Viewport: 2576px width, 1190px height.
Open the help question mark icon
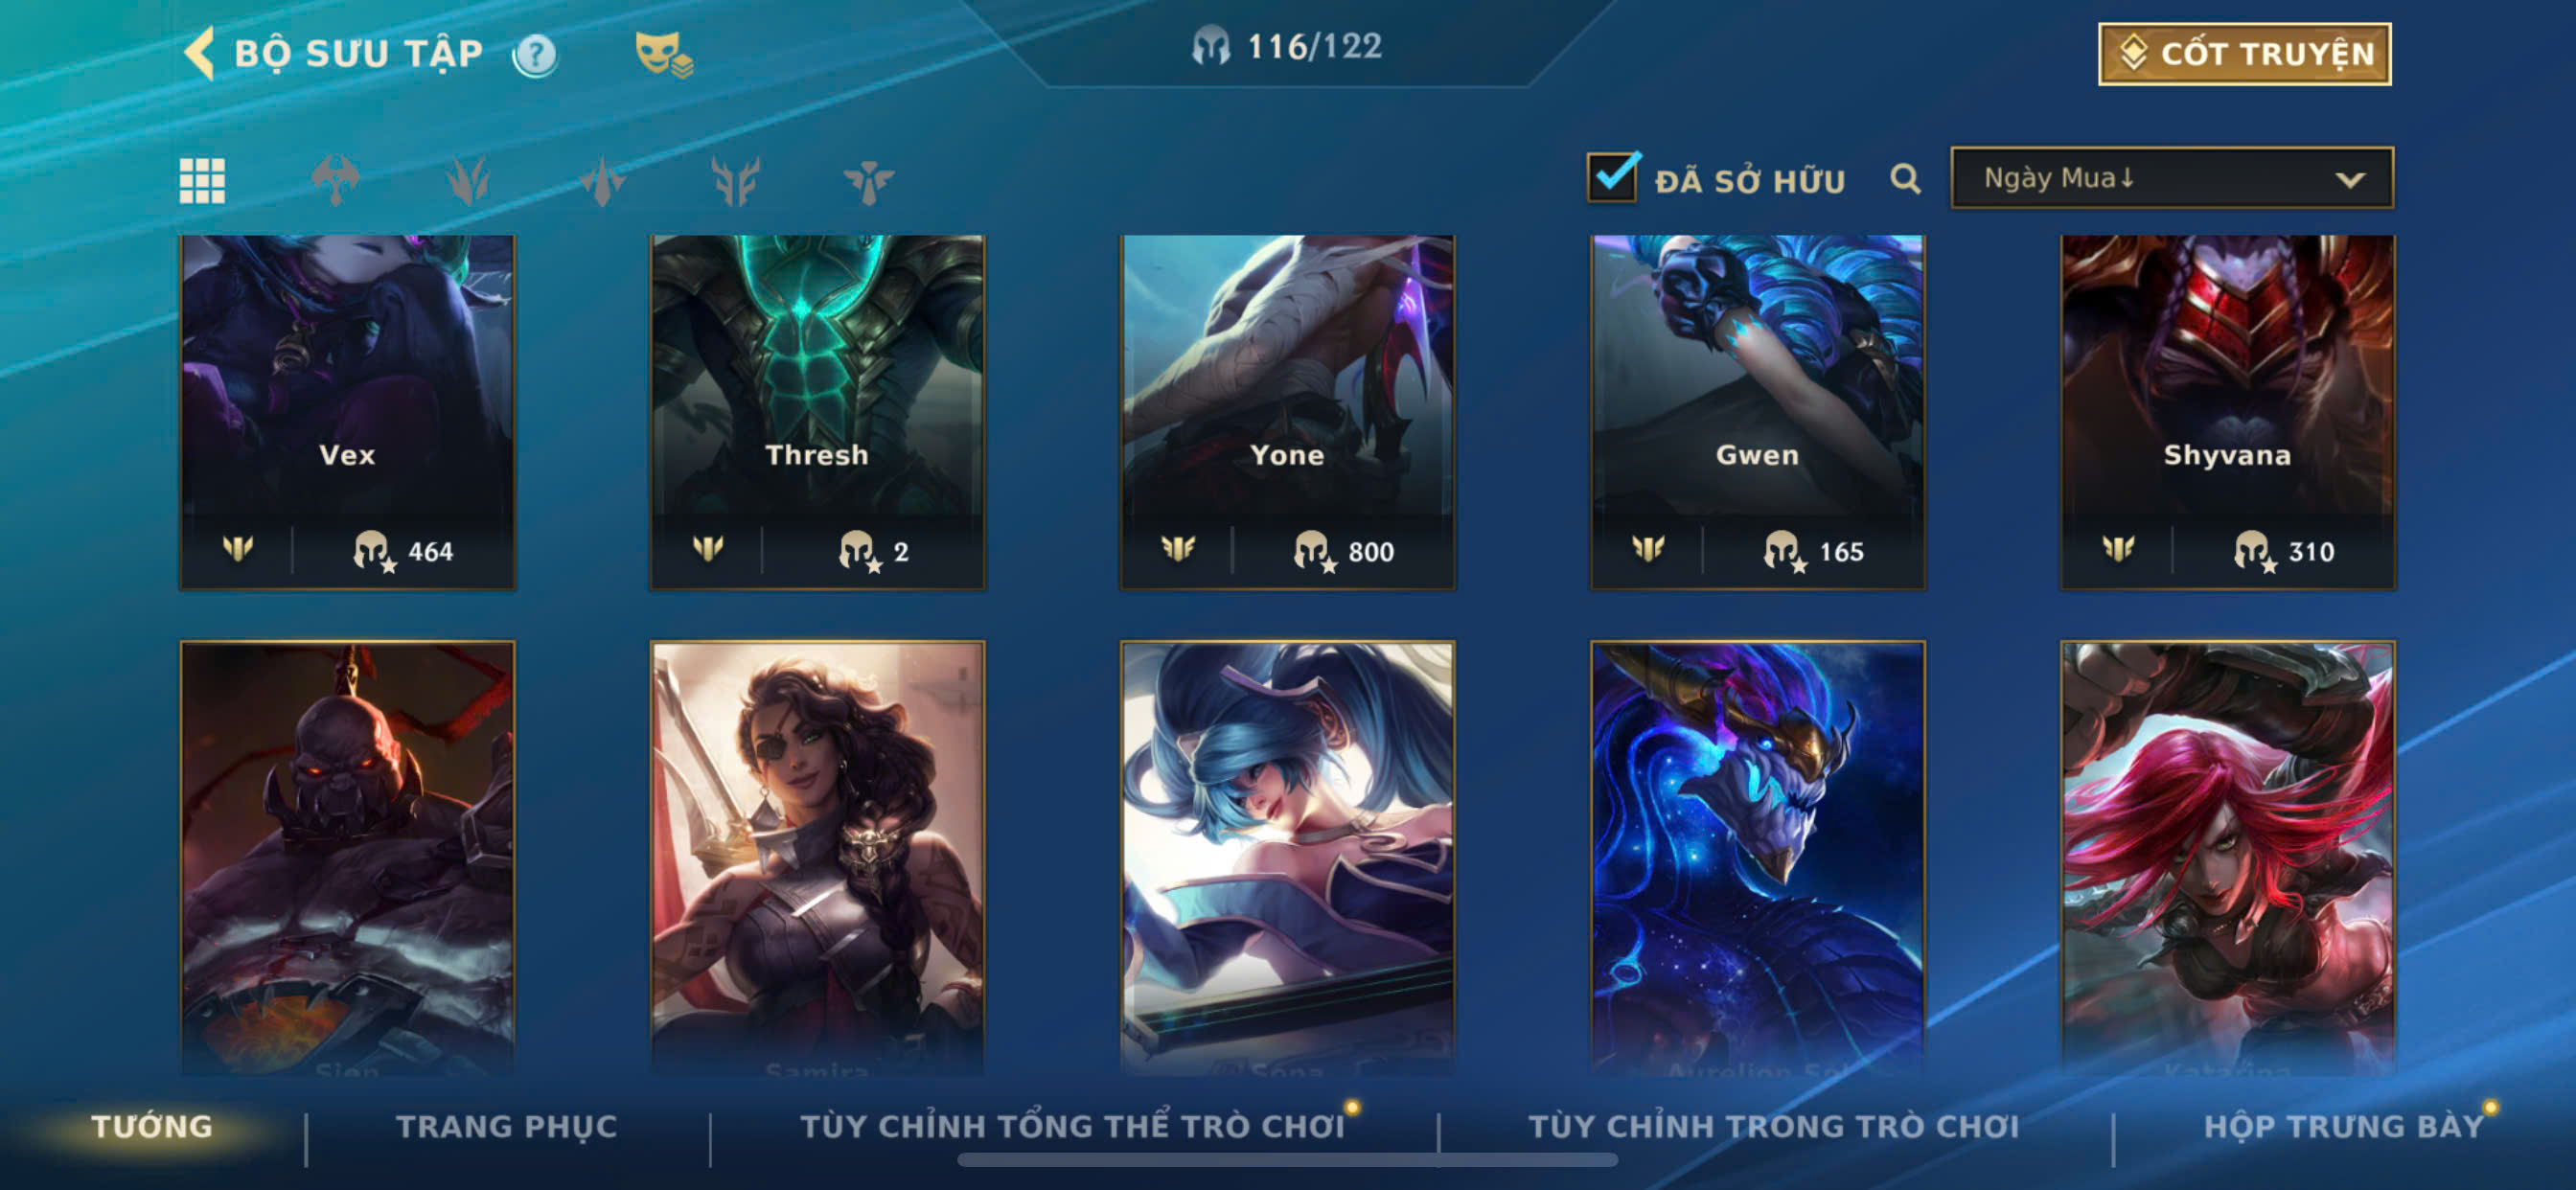click(535, 55)
